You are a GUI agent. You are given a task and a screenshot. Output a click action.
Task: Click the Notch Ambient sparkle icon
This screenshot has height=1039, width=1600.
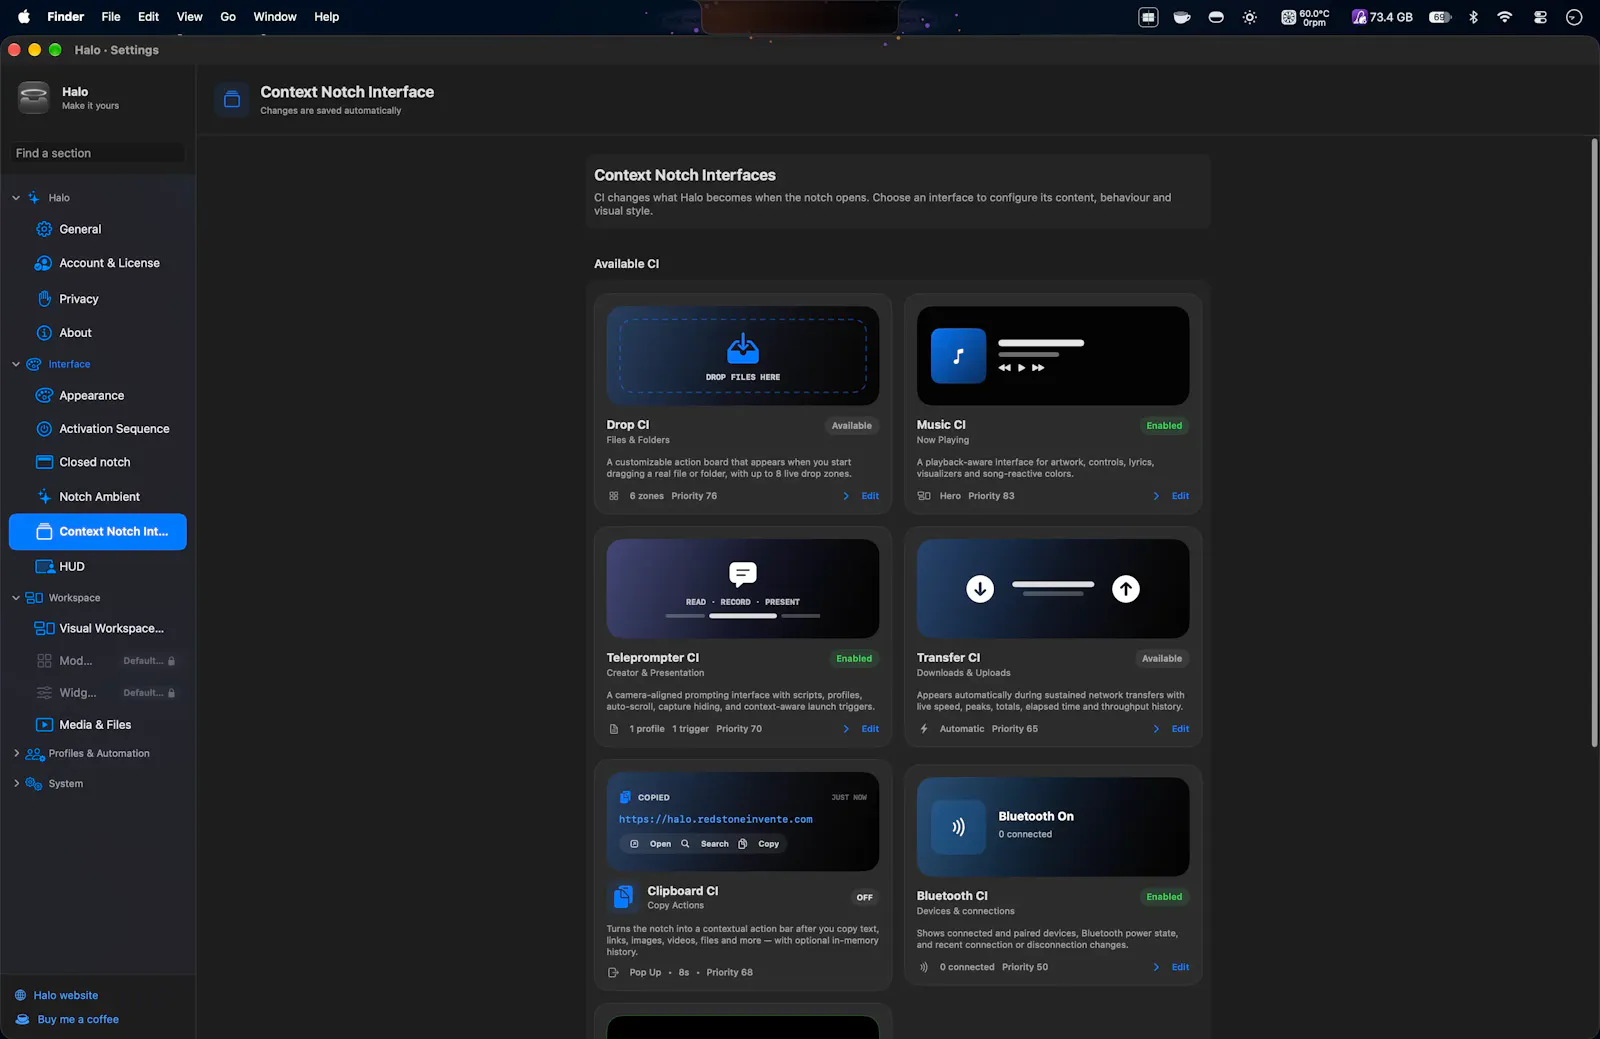(44, 497)
